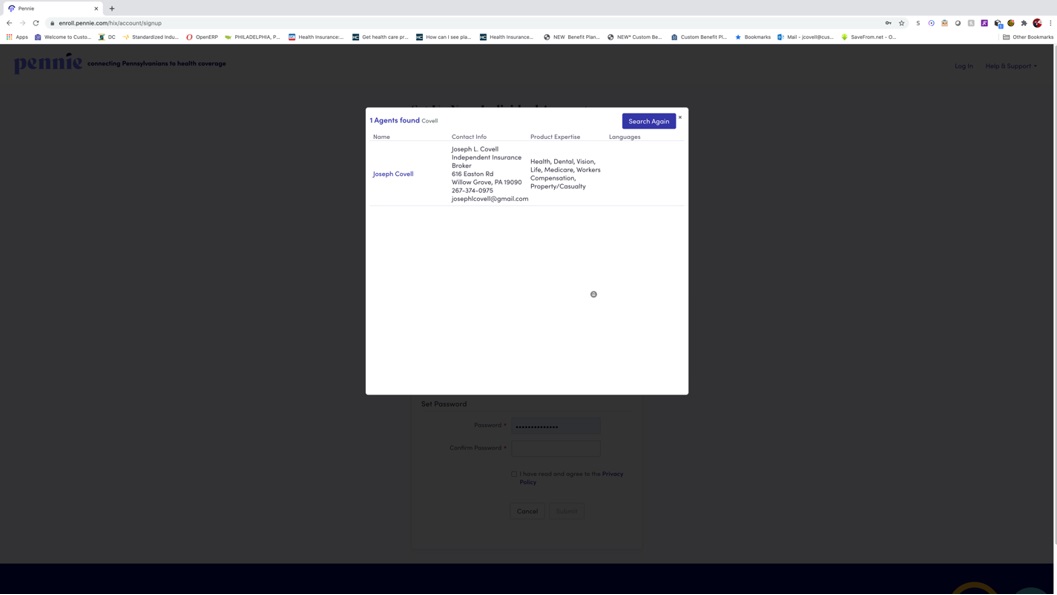
Task: Open the 'Standardized Indu...' bookmark
Action: [150, 37]
